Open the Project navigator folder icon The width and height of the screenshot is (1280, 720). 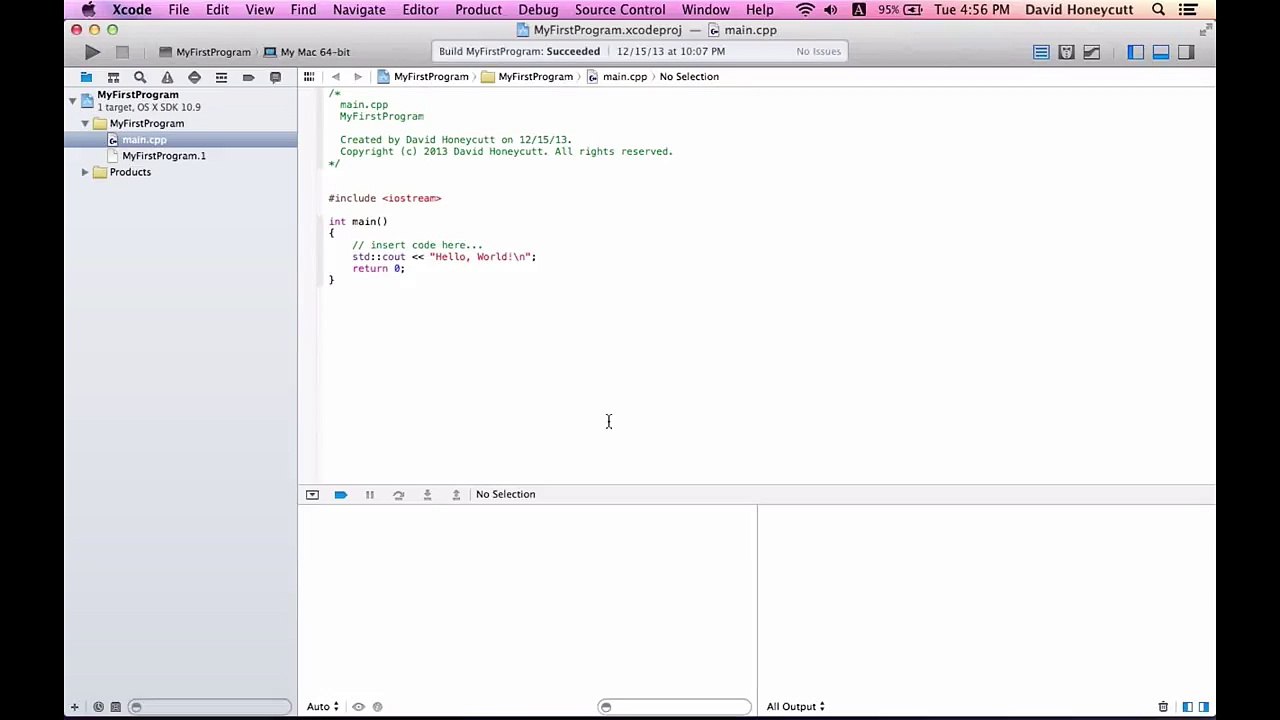[87, 77]
